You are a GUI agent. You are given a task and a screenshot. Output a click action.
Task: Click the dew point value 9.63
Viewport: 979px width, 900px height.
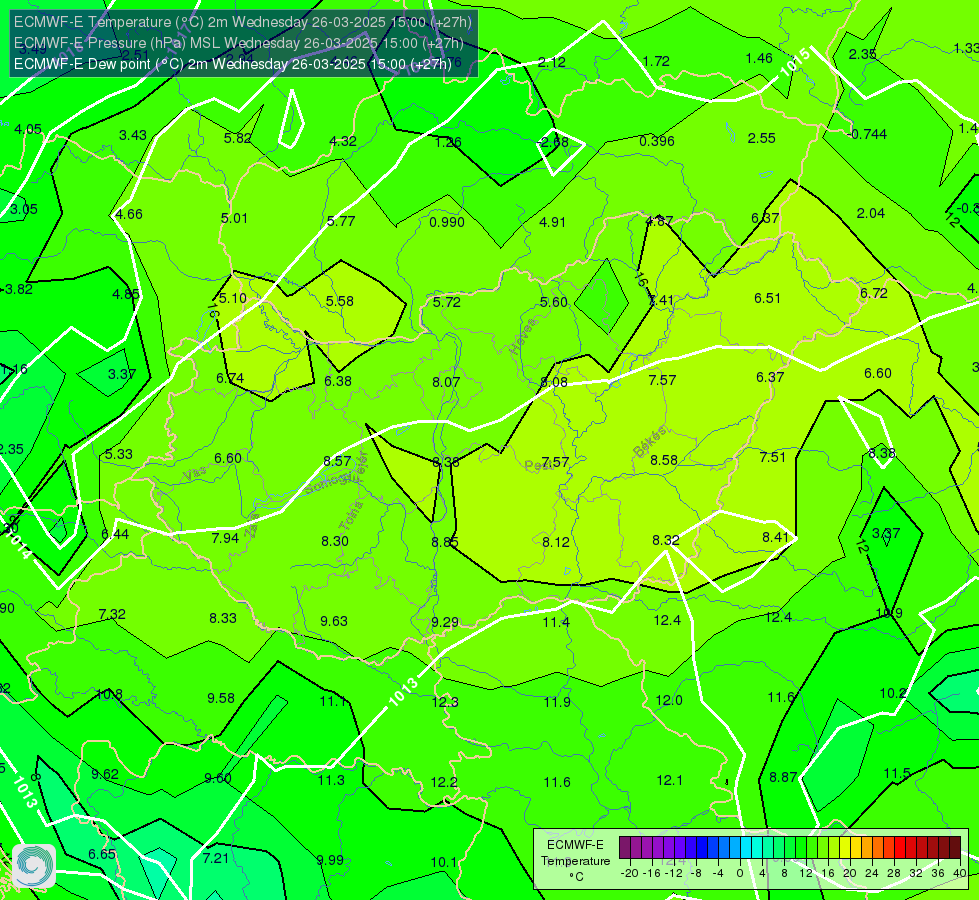(334, 621)
